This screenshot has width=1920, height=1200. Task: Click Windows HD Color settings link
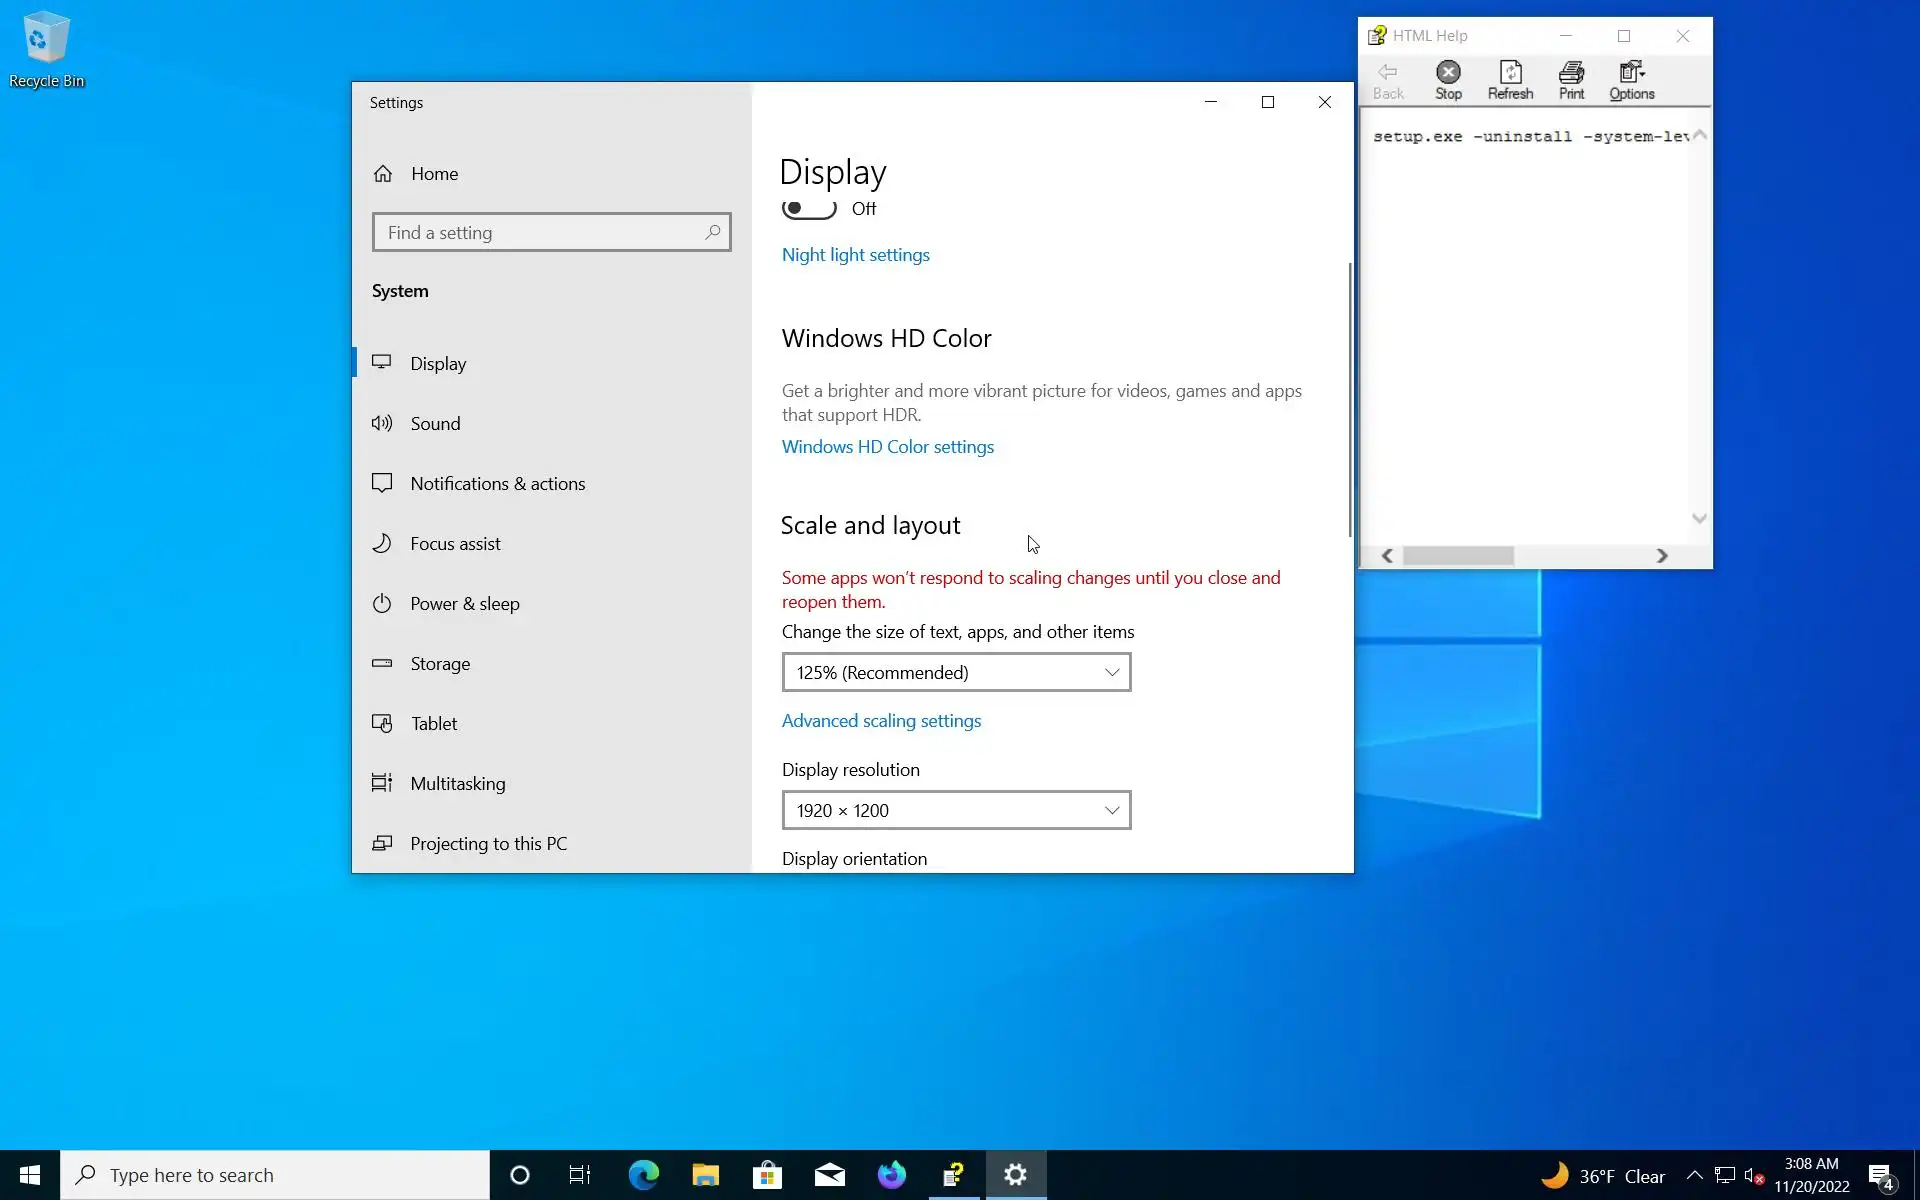[887, 447]
